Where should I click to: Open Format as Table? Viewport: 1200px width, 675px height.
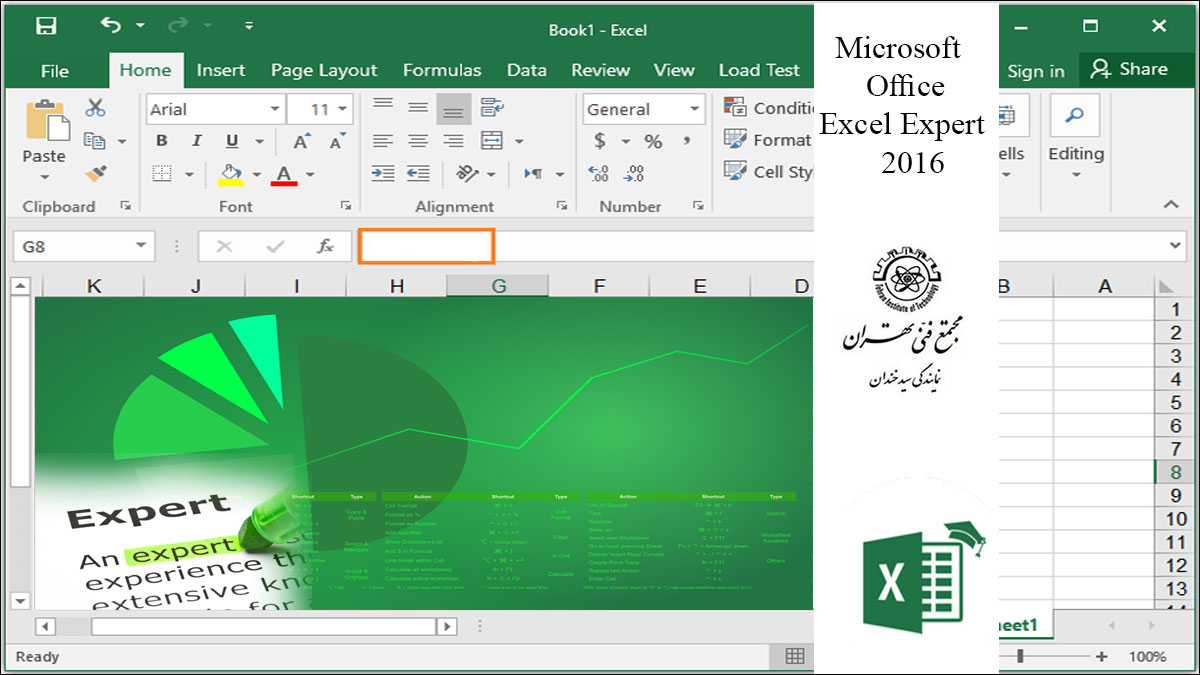(767, 140)
